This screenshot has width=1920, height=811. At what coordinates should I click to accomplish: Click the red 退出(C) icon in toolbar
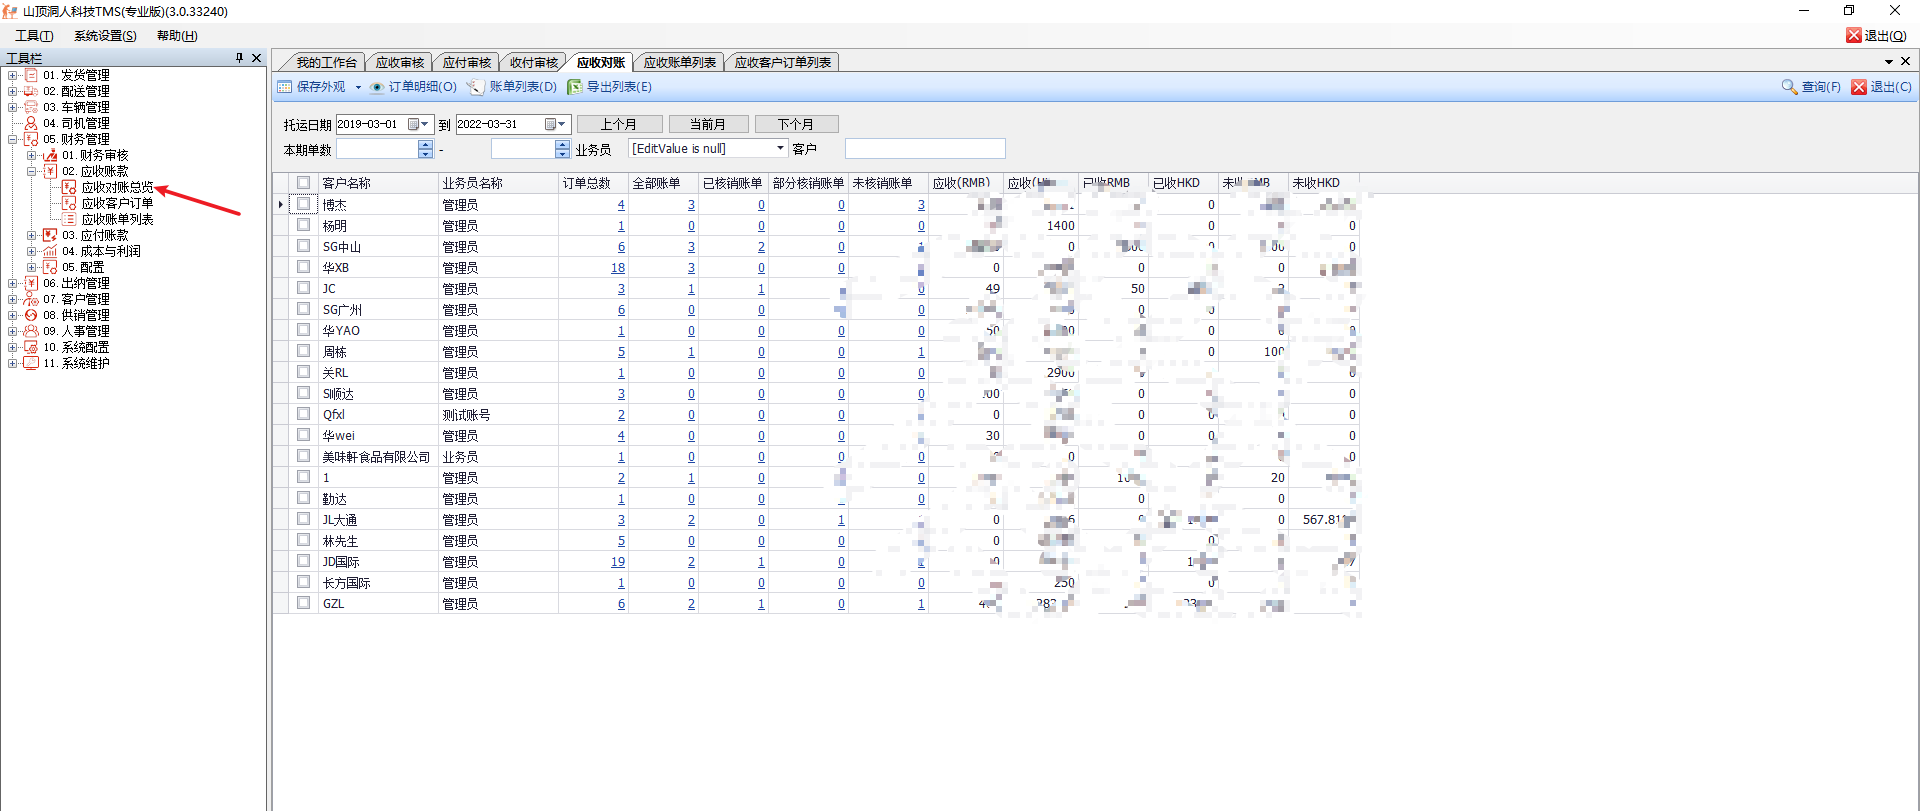pyautogui.click(x=1859, y=87)
